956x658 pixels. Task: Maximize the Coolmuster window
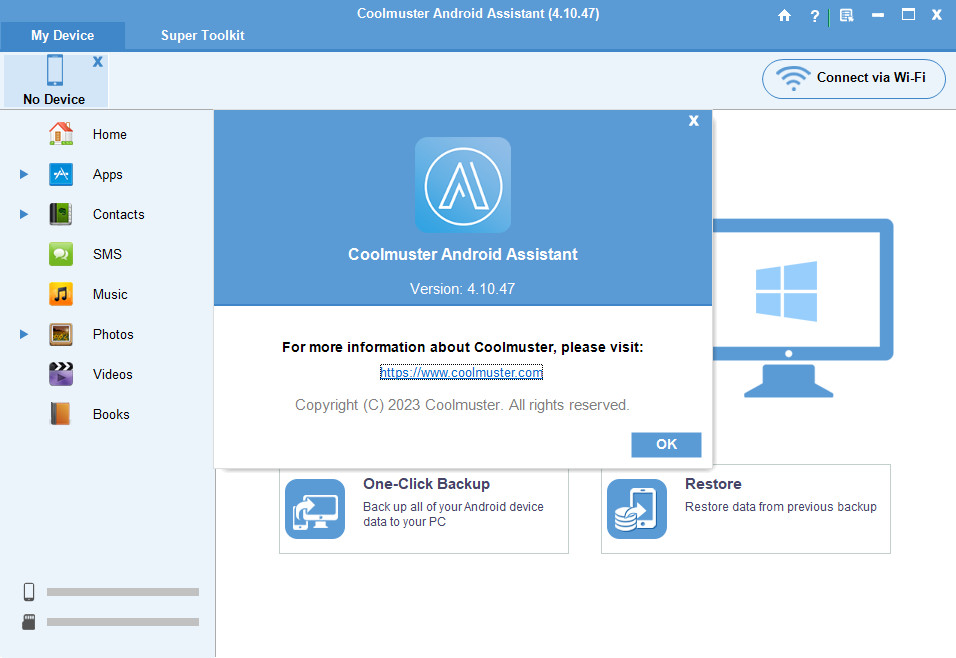908,15
